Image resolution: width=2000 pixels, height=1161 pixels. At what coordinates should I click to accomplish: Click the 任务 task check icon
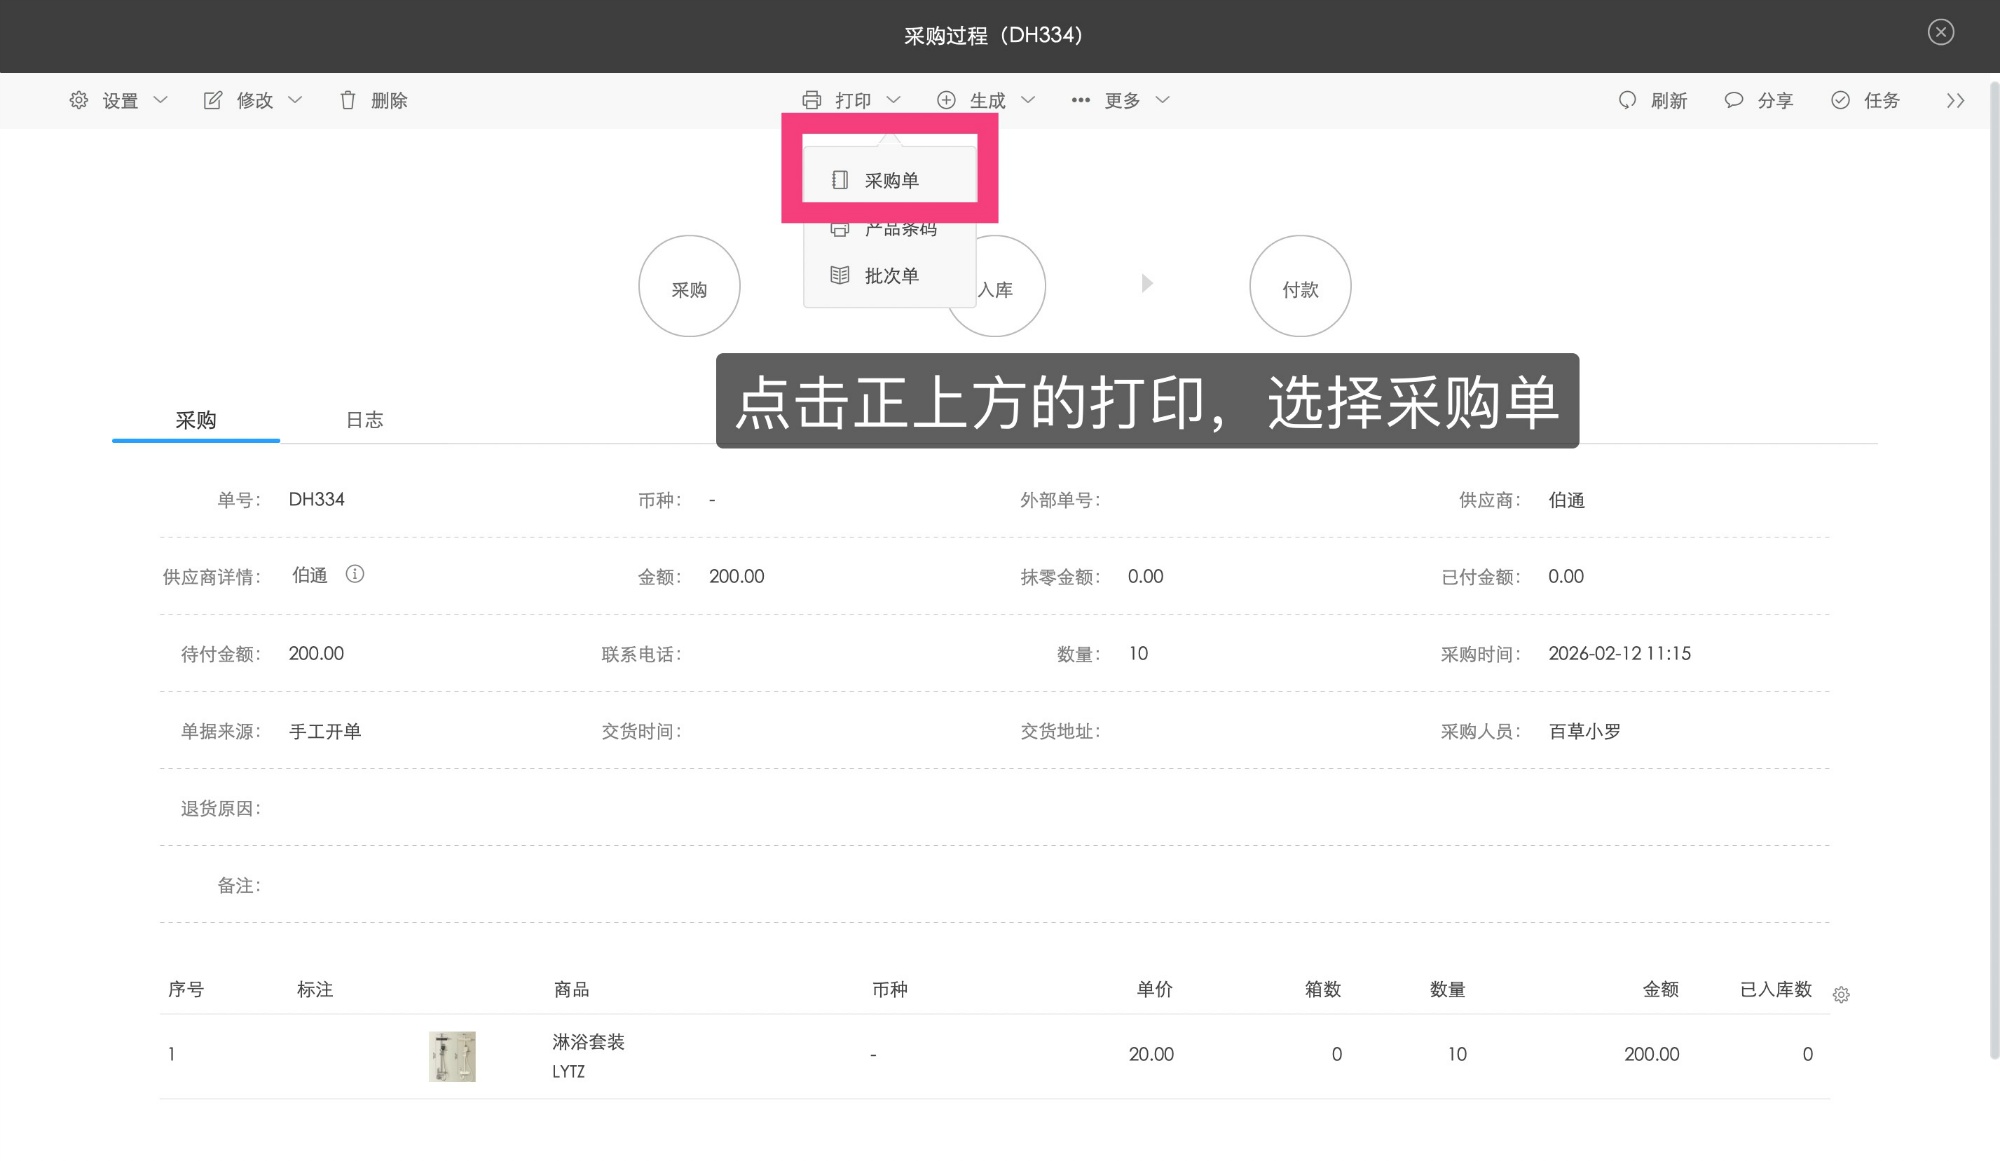1839,100
